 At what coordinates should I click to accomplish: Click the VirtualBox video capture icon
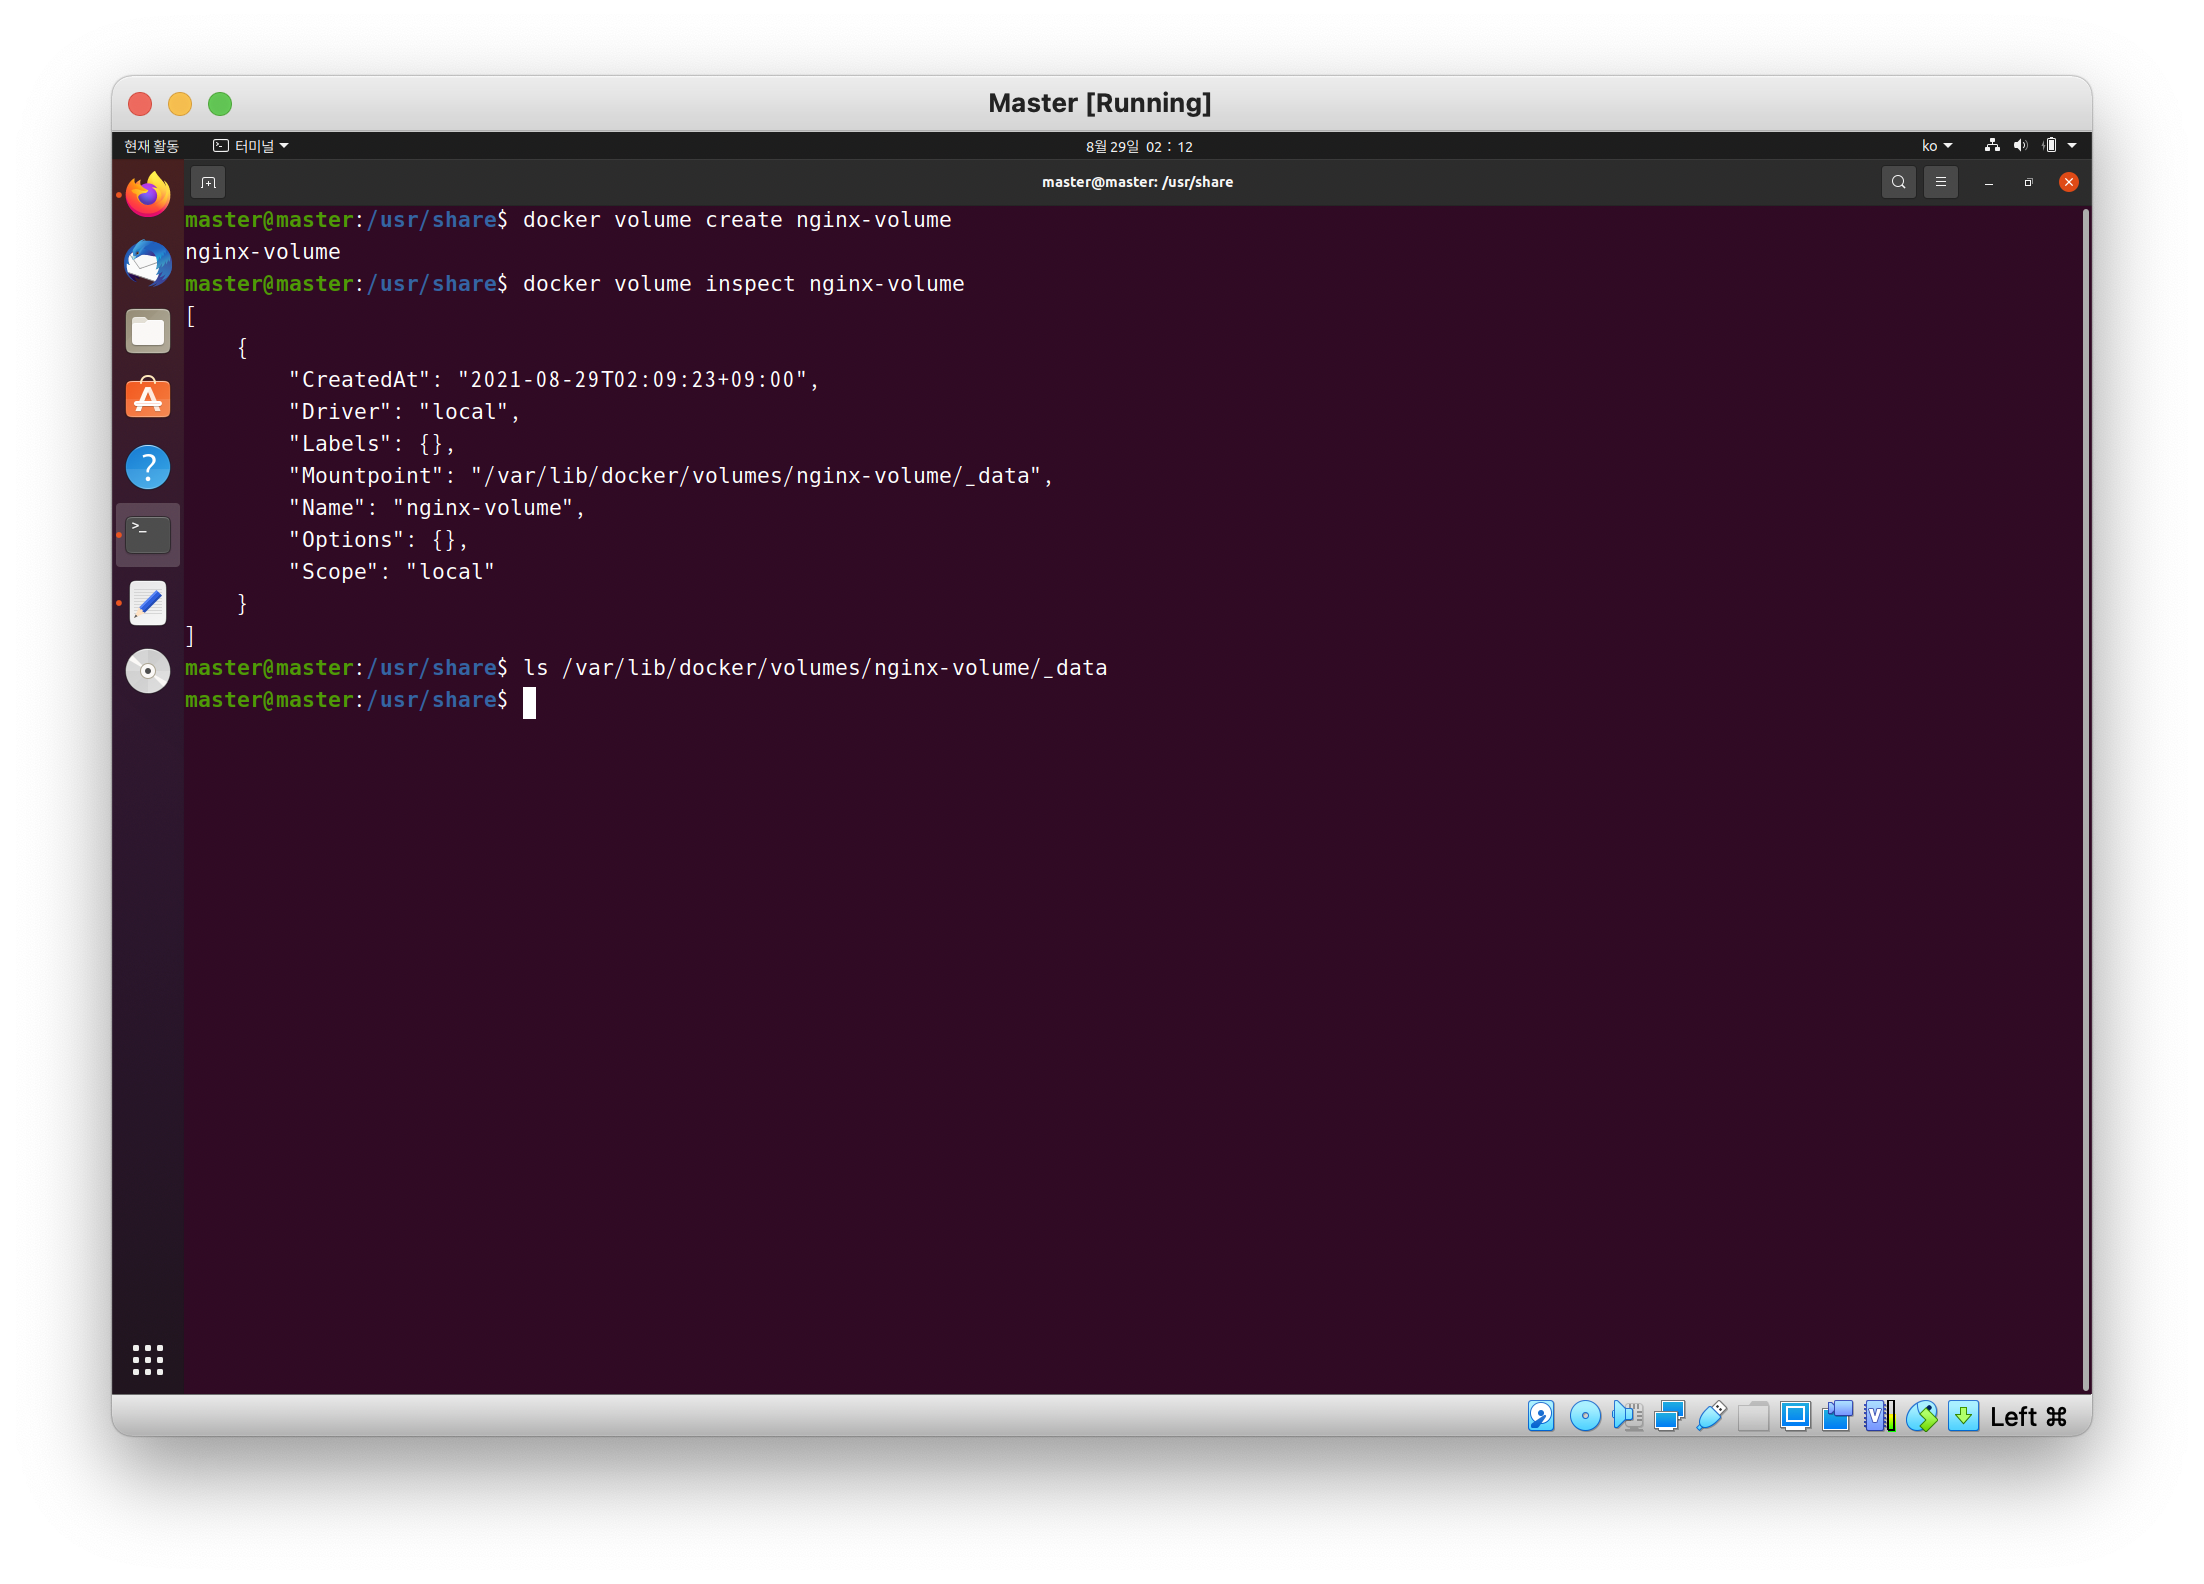tap(1837, 1416)
